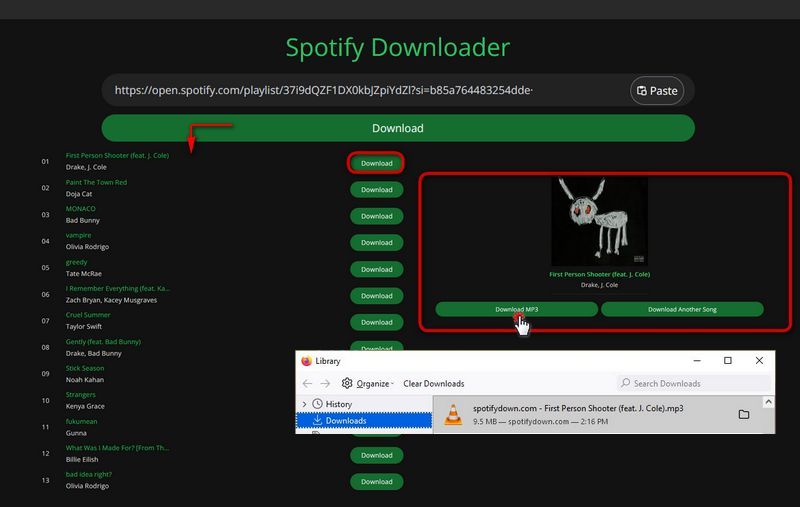
Task: Click the Search Downloads field
Action: point(694,383)
